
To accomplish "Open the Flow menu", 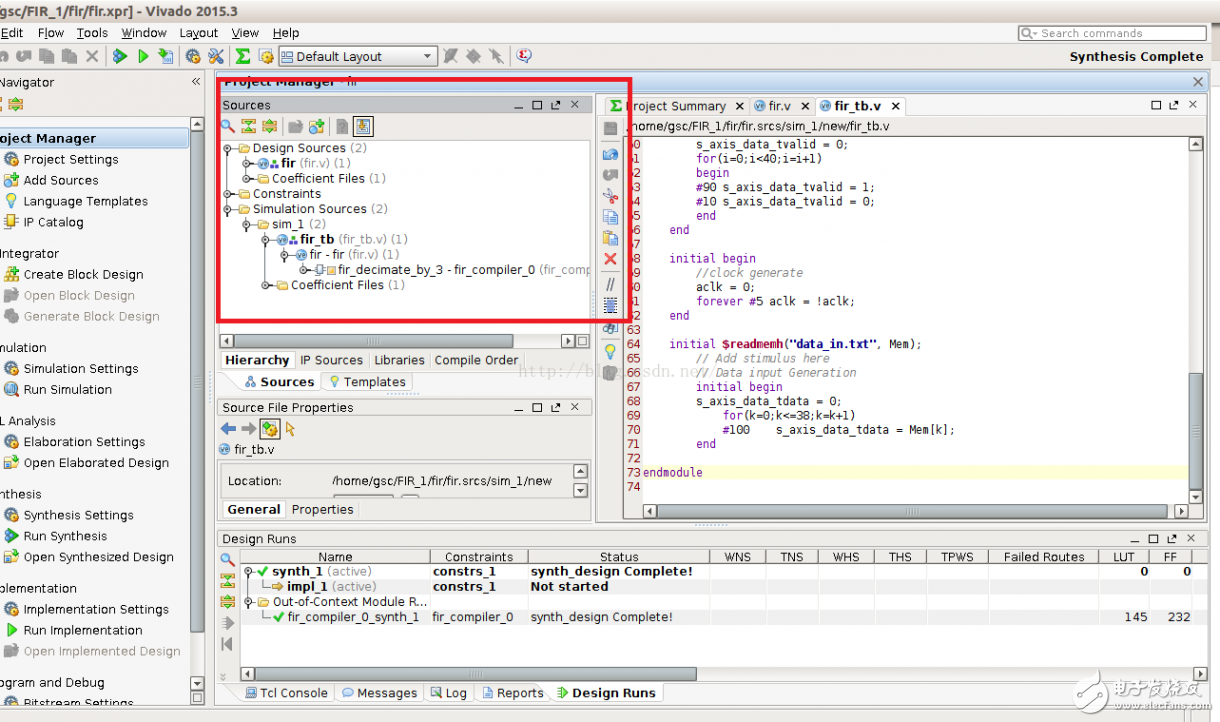I will click(x=50, y=33).
